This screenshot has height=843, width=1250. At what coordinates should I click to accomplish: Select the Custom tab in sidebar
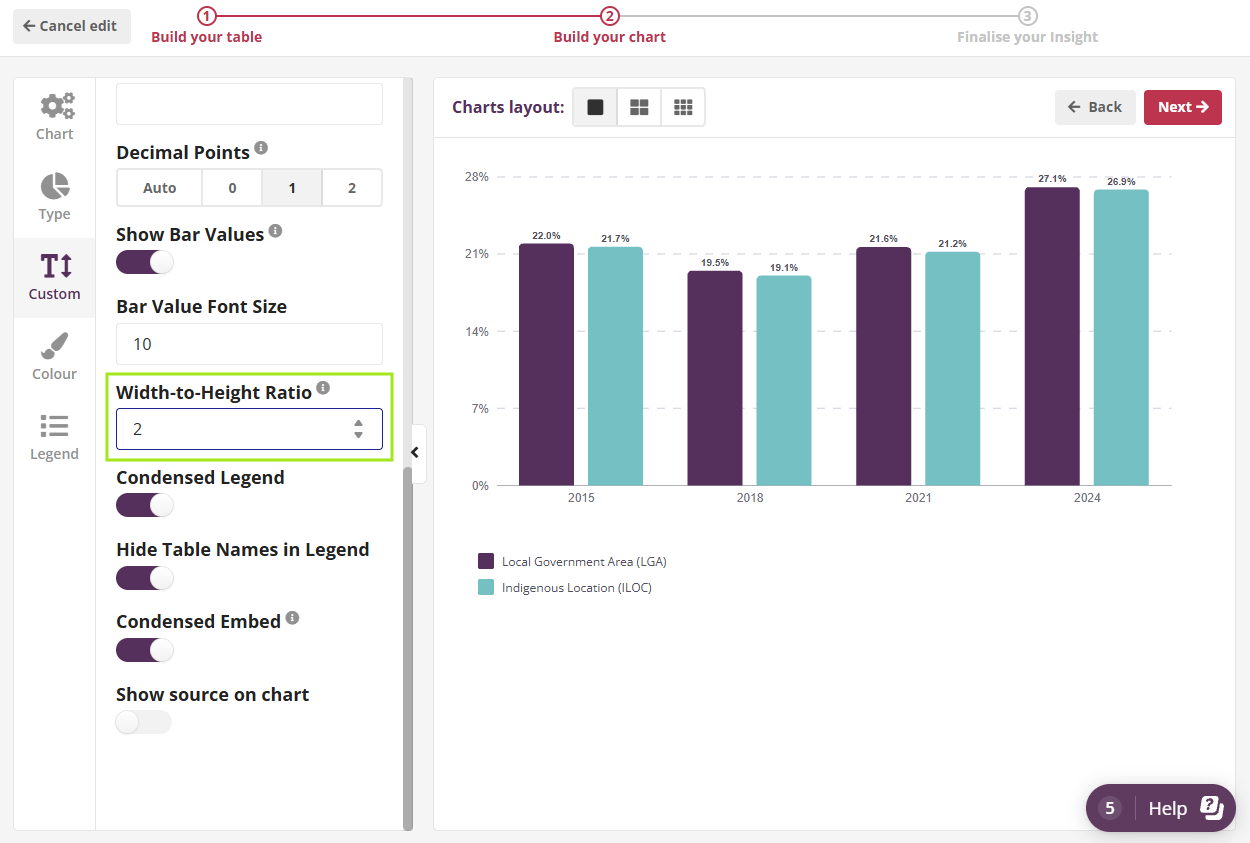(55, 277)
